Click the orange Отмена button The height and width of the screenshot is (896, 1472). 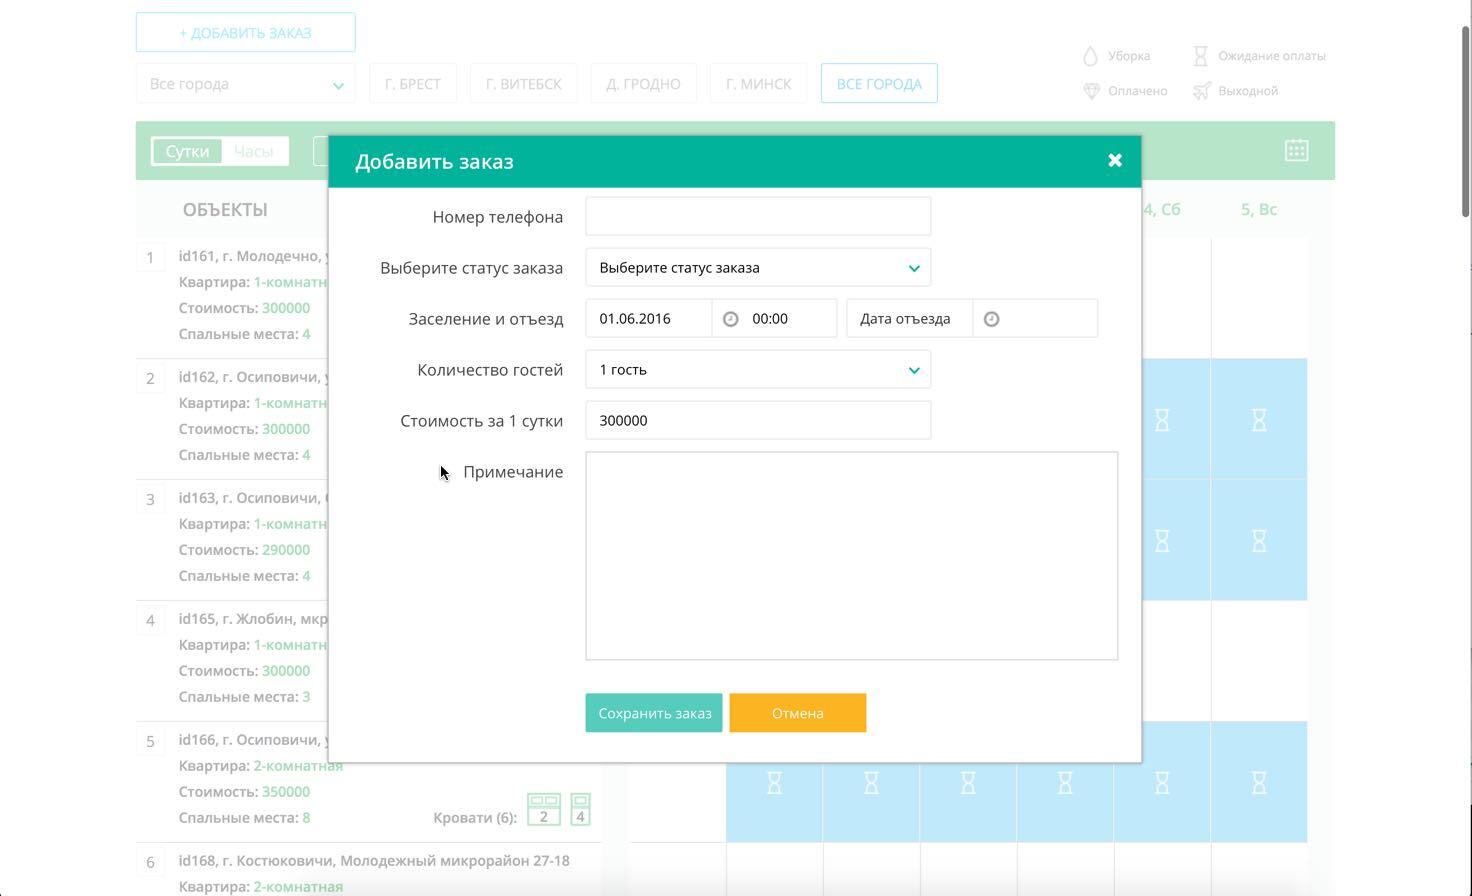coord(797,712)
